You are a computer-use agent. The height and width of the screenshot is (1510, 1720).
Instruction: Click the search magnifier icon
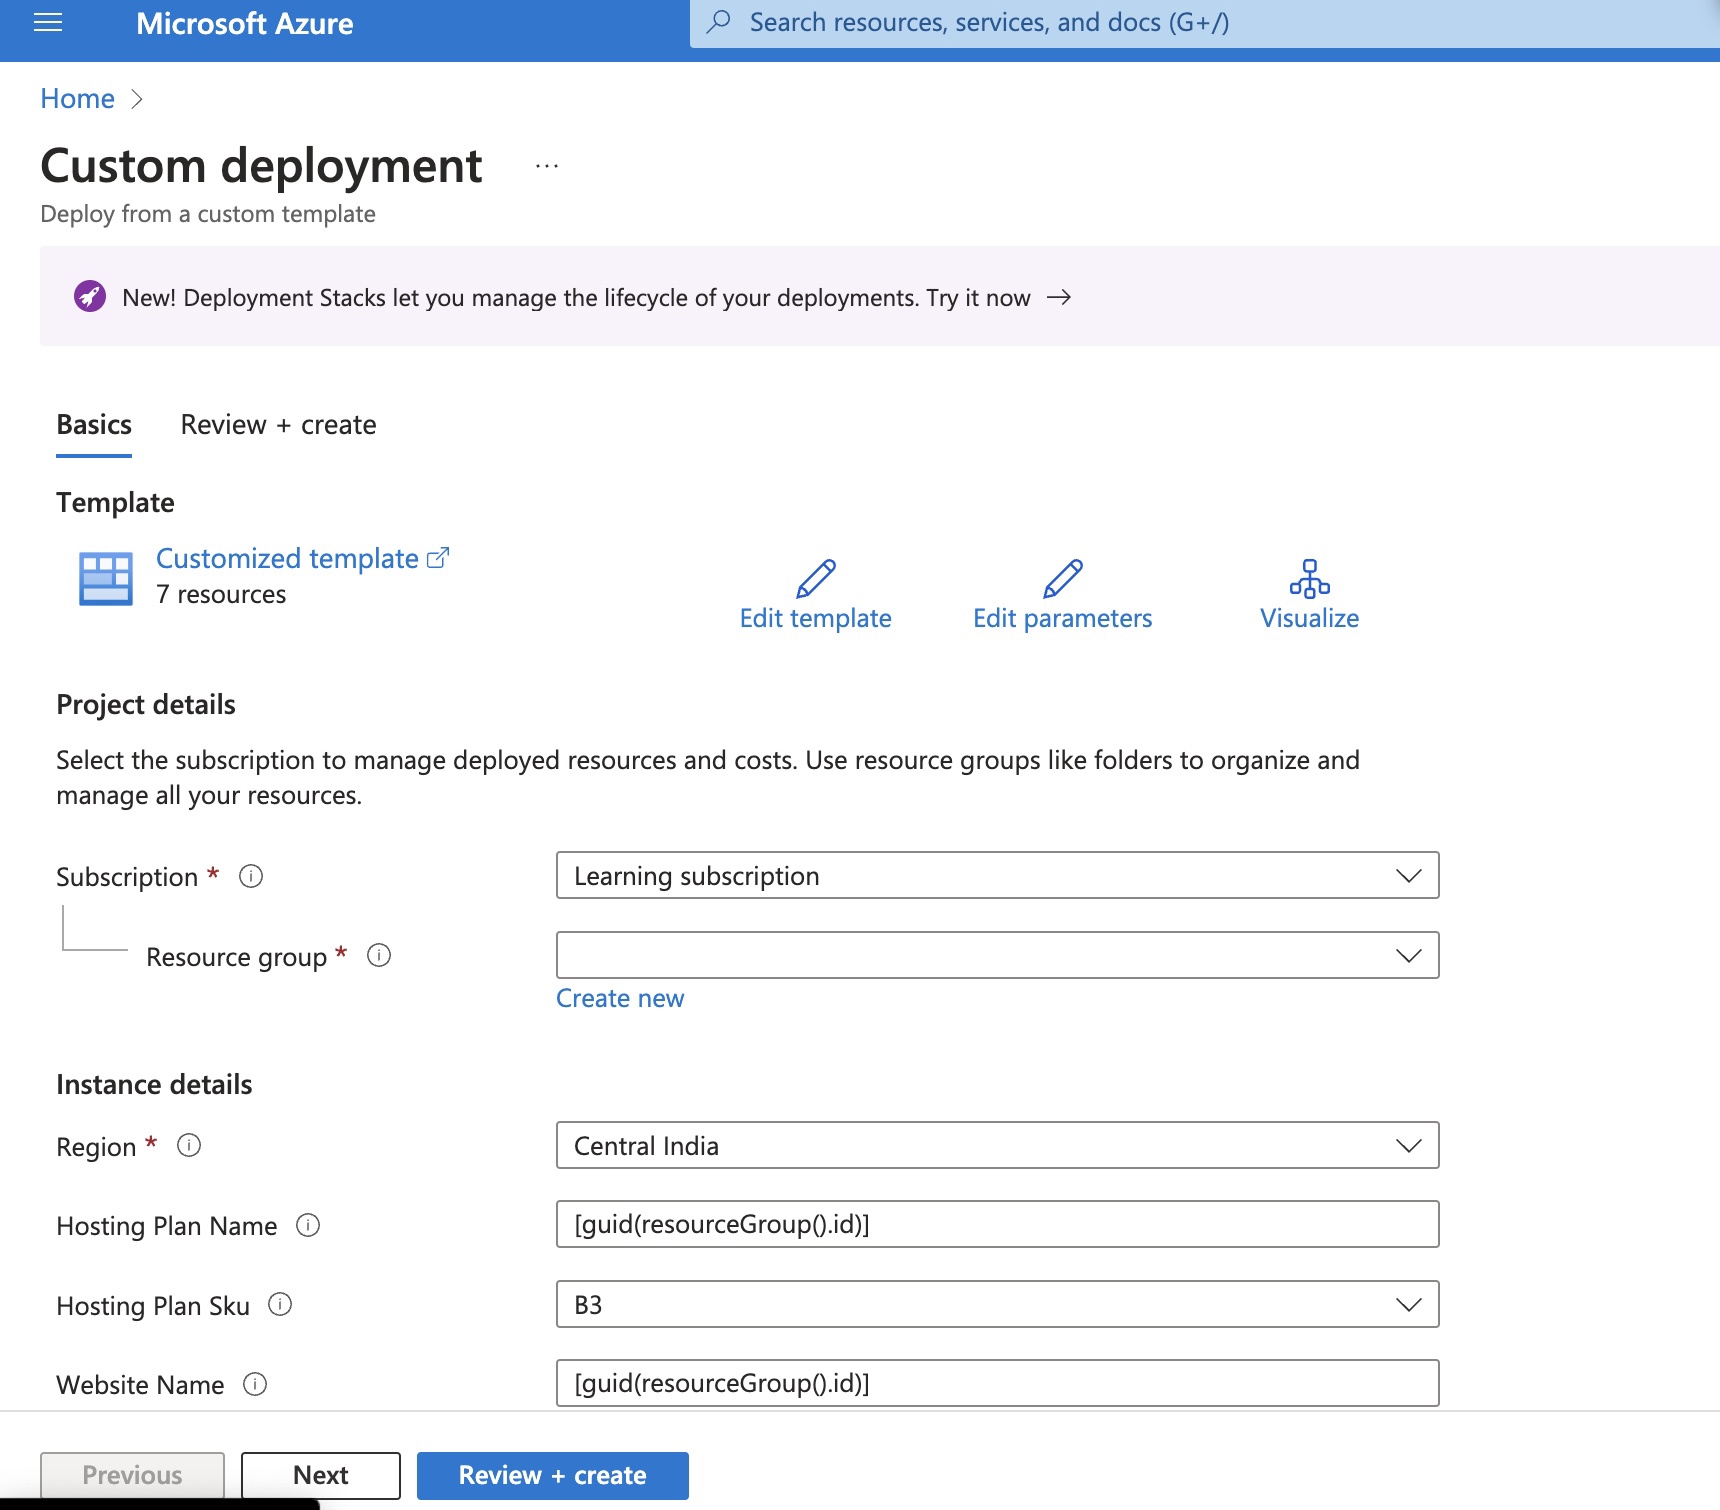[718, 22]
